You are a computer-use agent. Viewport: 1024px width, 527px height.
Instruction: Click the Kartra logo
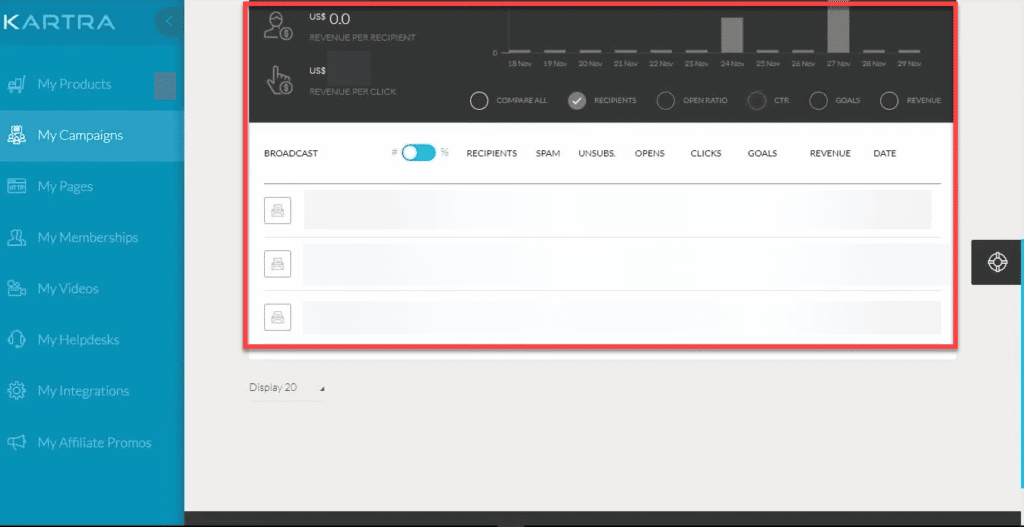pos(59,22)
